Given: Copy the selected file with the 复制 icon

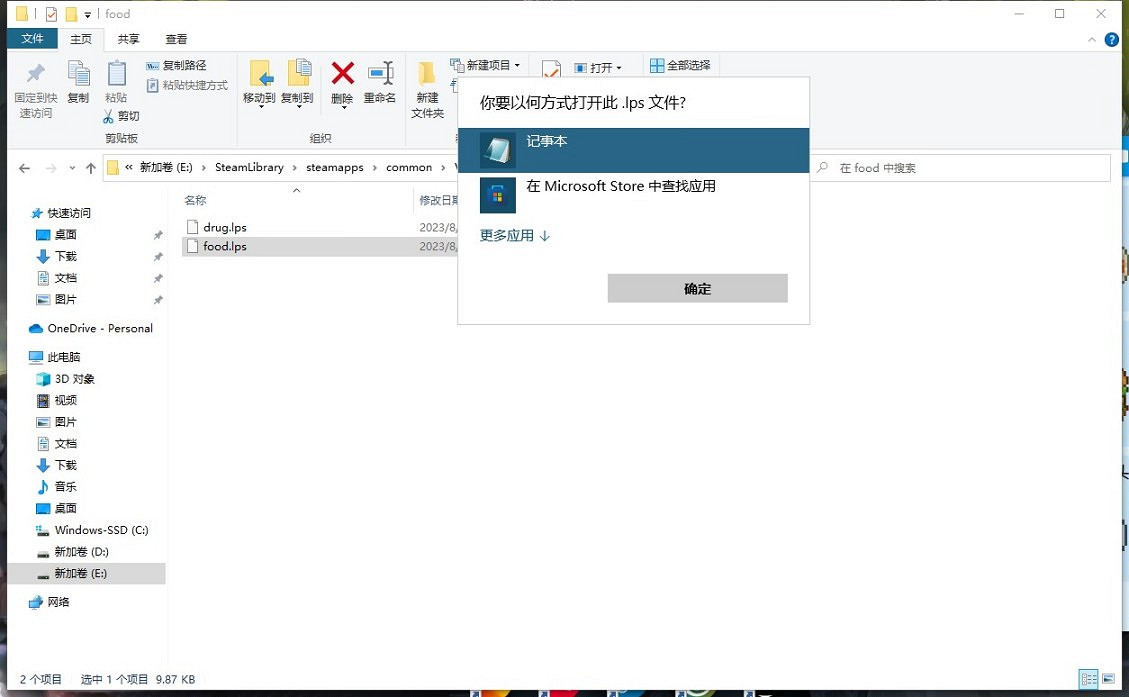Looking at the screenshot, I should pyautogui.click(x=78, y=80).
